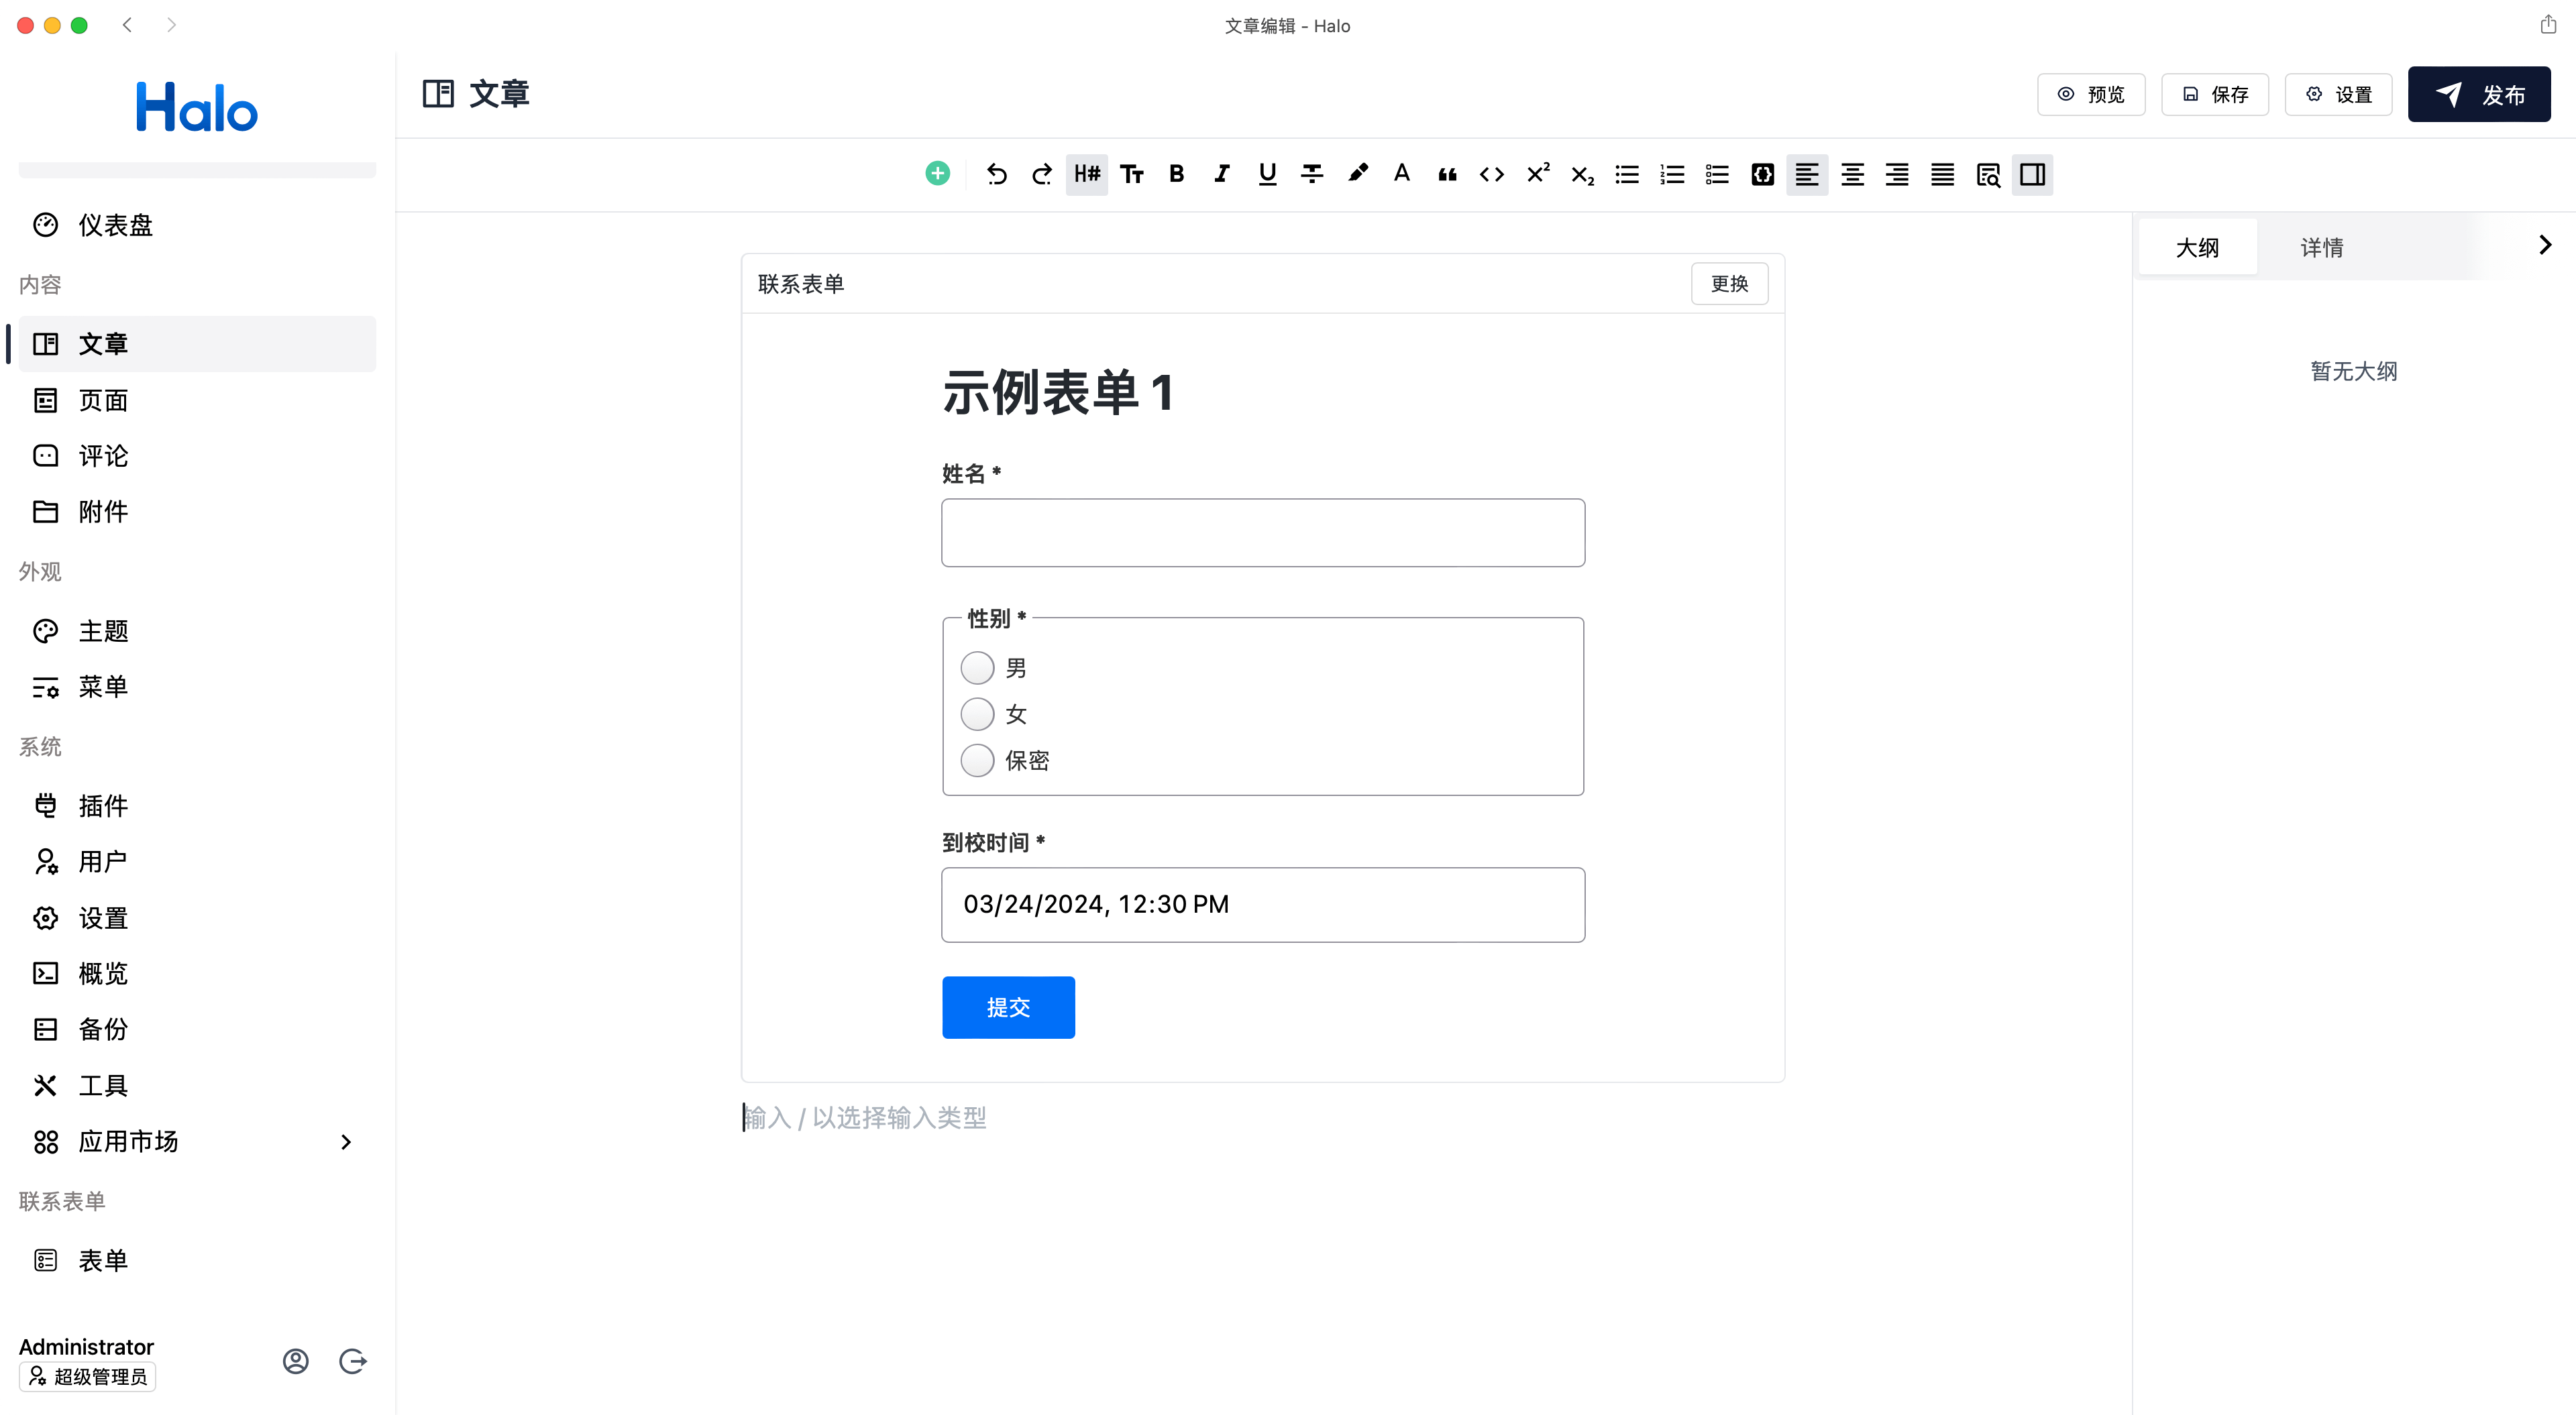Toggle italic formatting
This screenshot has width=2576, height=1415.
[x=1222, y=174]
